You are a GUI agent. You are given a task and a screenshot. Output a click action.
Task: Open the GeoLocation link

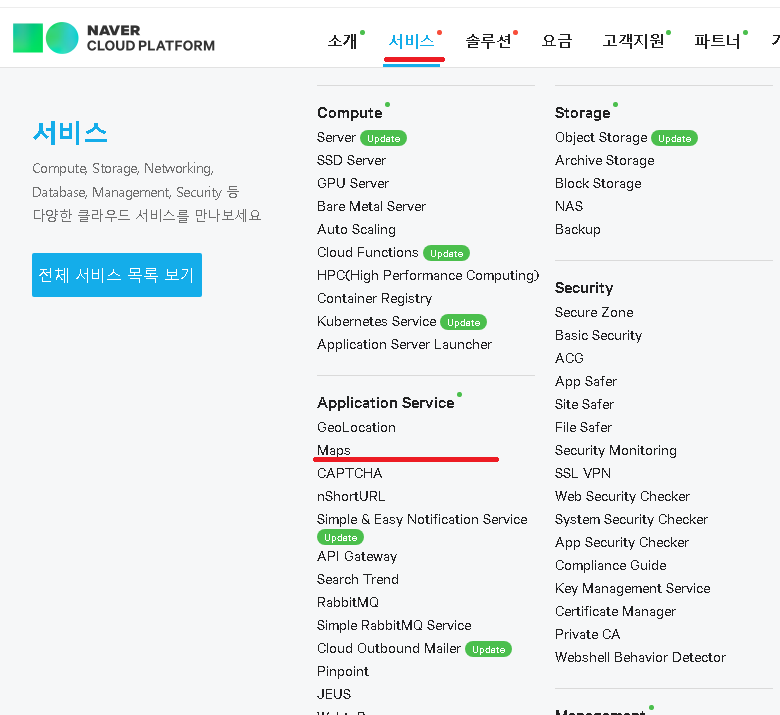tap(356, 427)
